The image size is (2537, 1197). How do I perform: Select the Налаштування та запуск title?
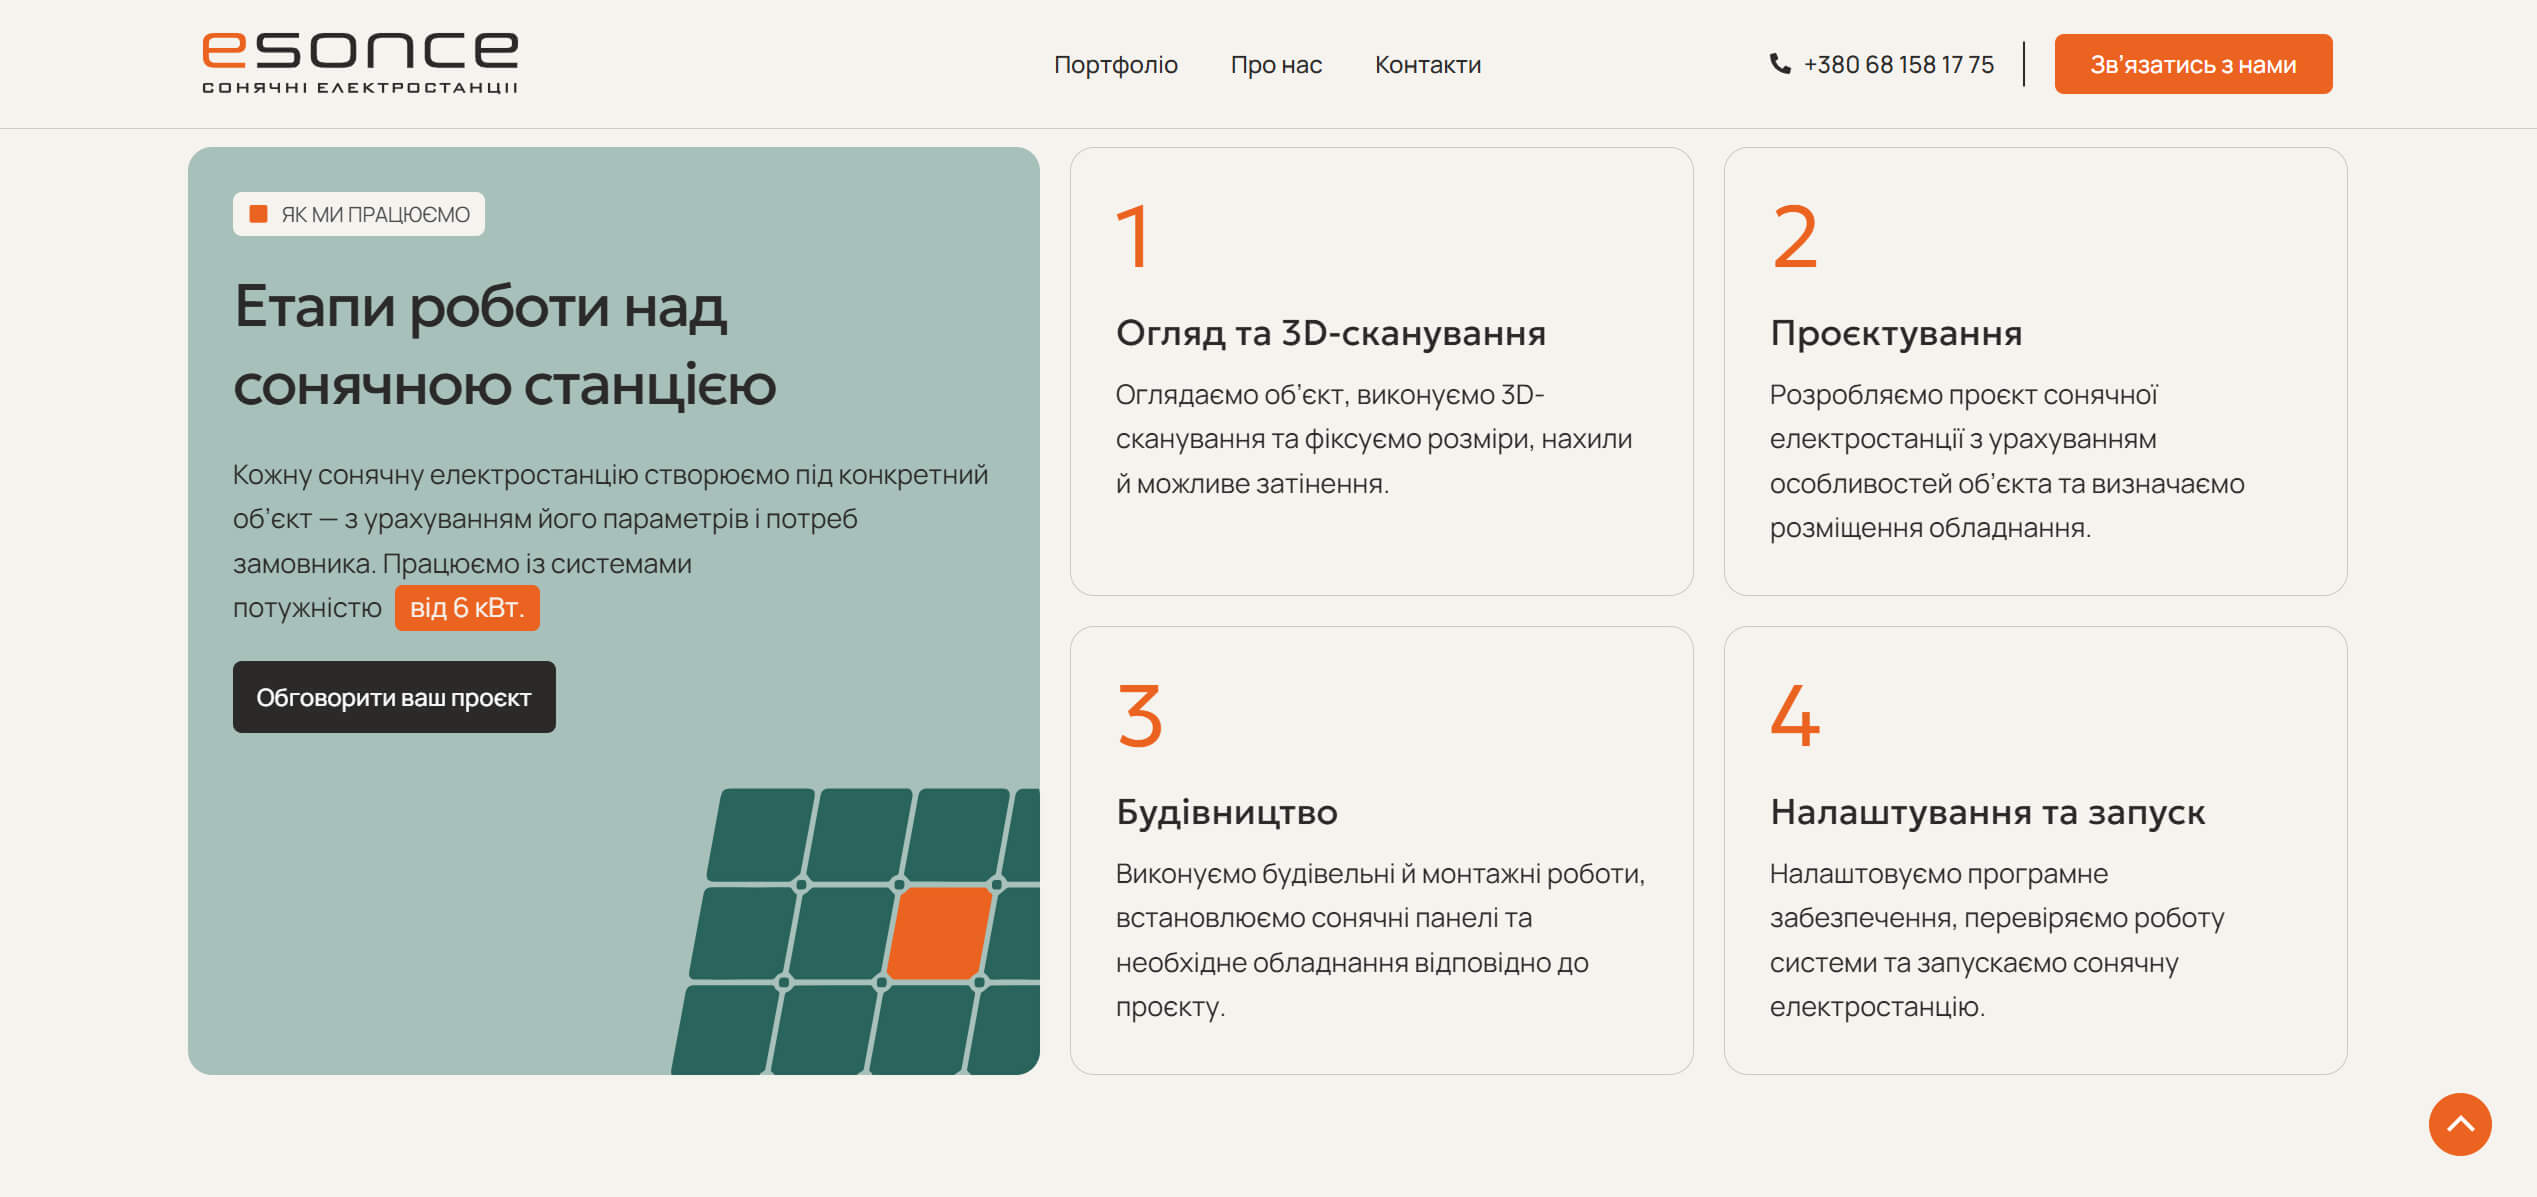pos(1987,812)
